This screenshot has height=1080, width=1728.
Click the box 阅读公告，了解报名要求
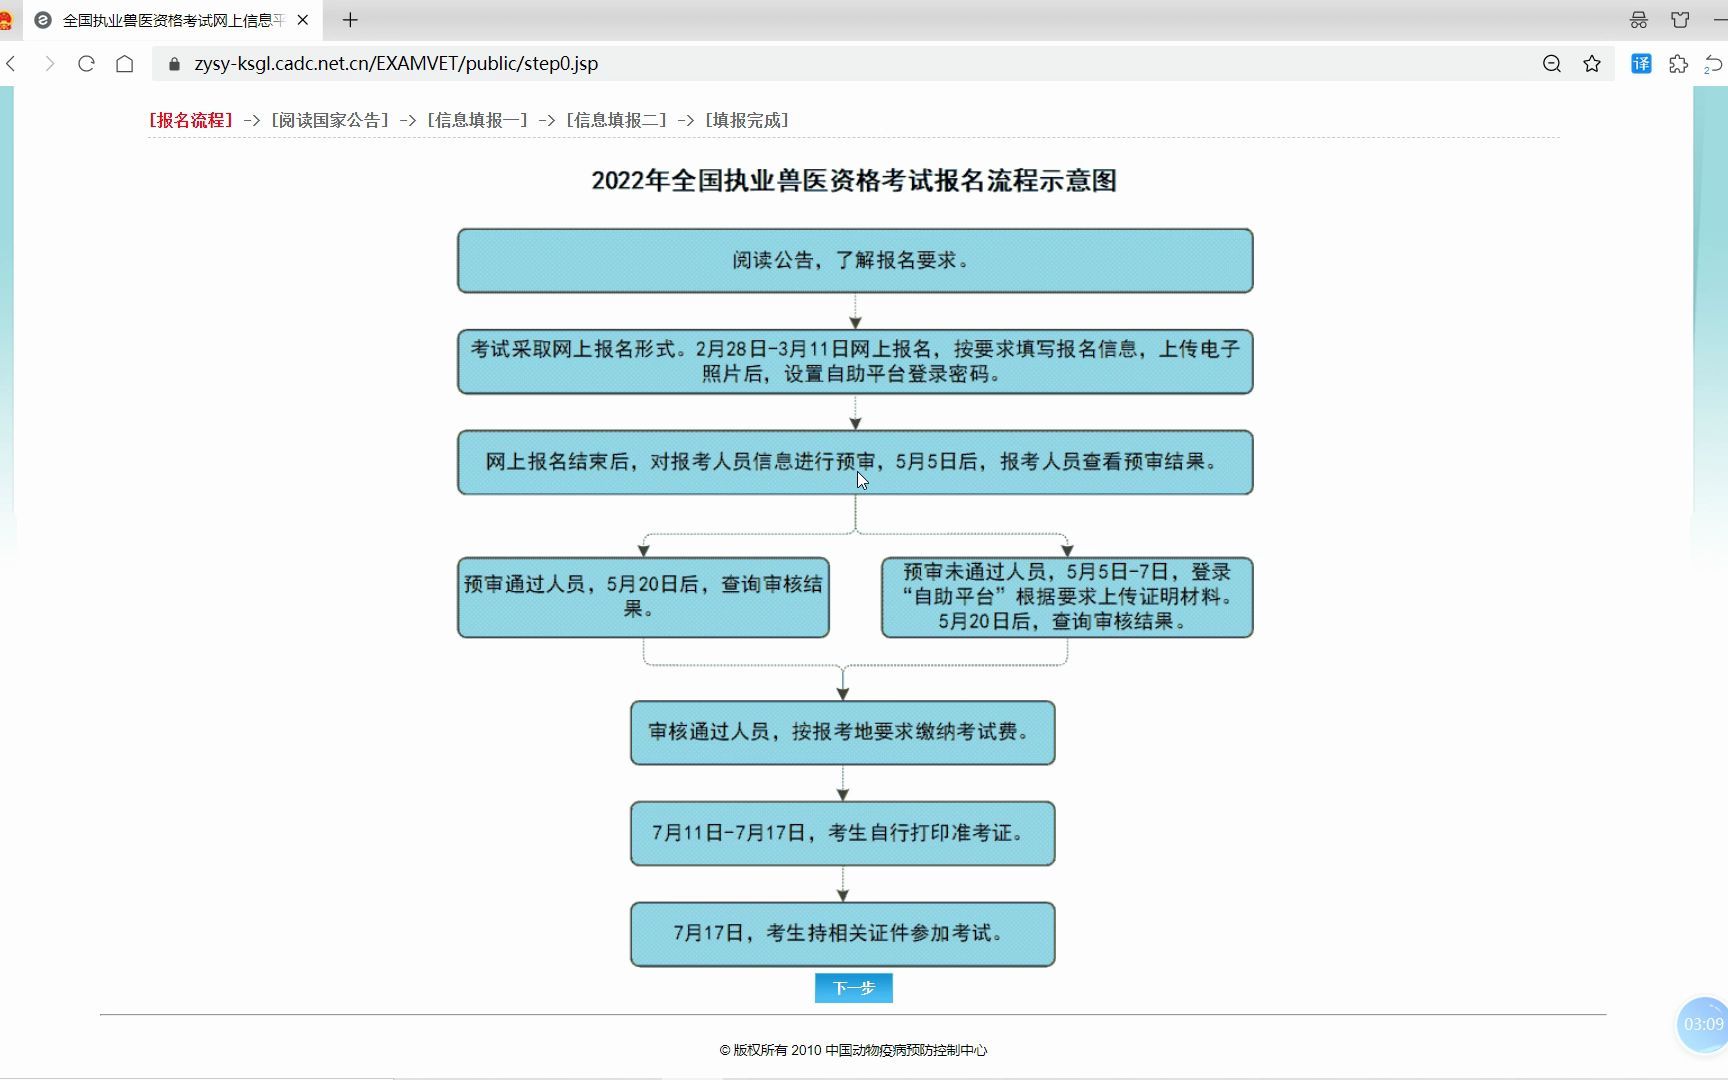855,261
